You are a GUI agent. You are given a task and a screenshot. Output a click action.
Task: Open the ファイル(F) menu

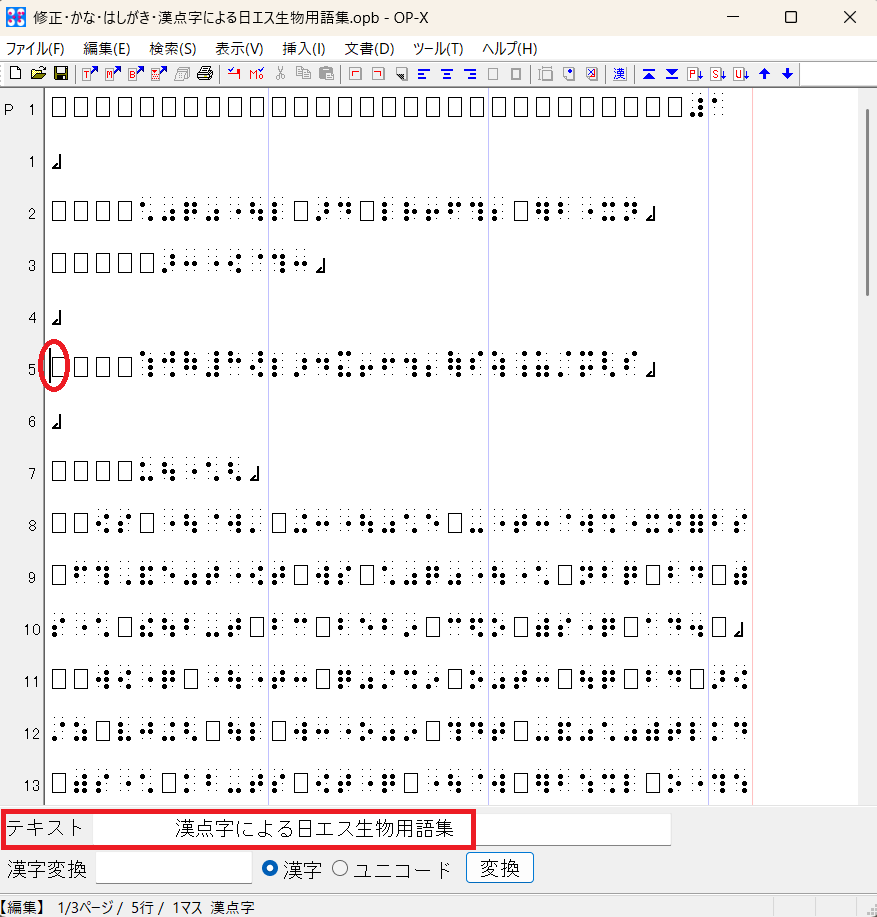(x=35, y=49)
